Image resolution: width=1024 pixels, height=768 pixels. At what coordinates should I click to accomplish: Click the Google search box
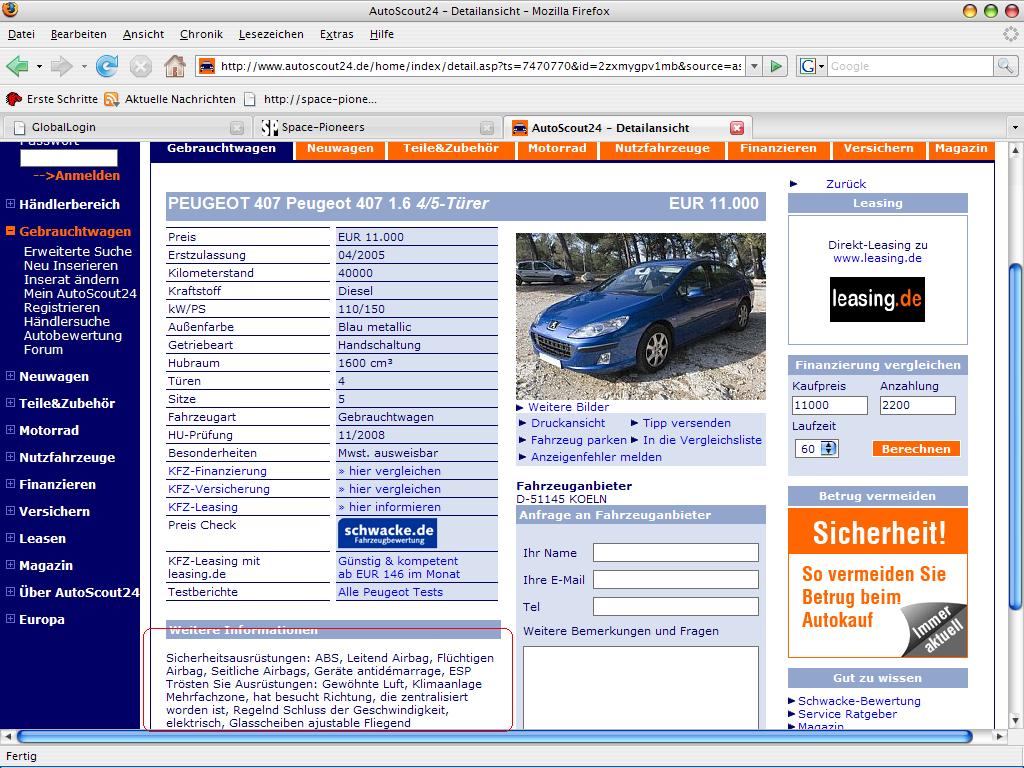(910, 66)
